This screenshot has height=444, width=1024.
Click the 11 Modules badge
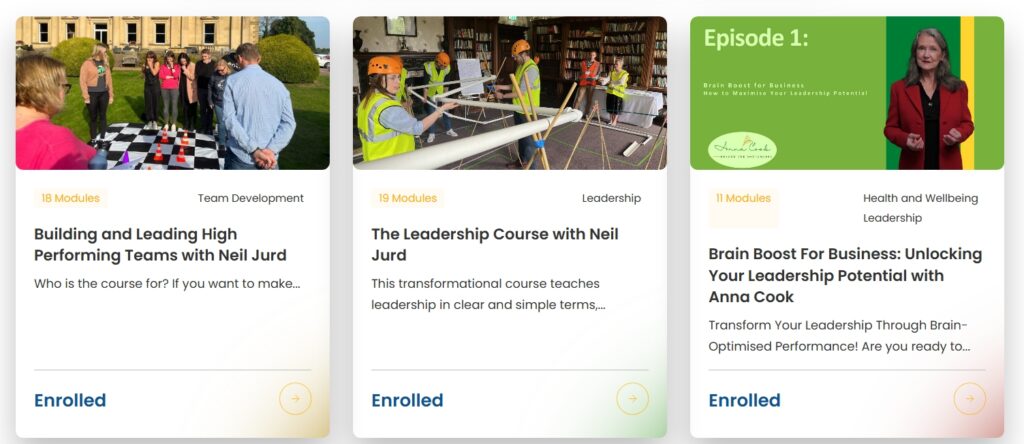tap(743, 198)
